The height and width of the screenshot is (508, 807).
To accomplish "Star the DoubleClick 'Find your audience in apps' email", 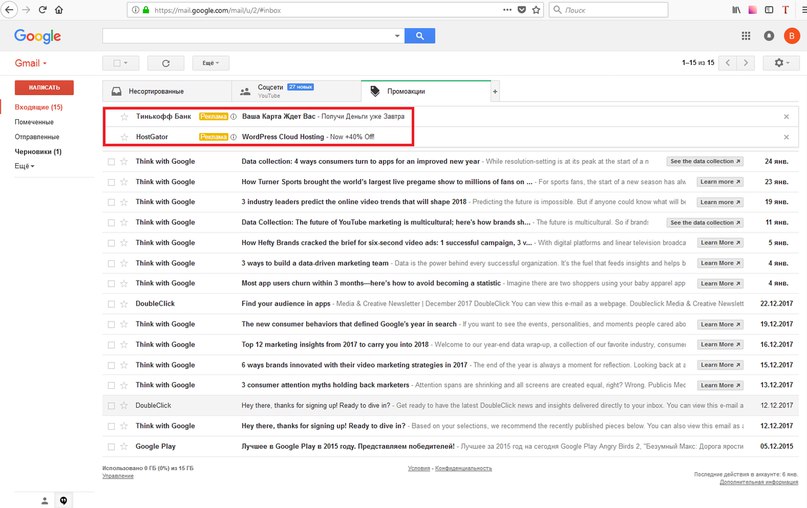I will pos(124,304).
